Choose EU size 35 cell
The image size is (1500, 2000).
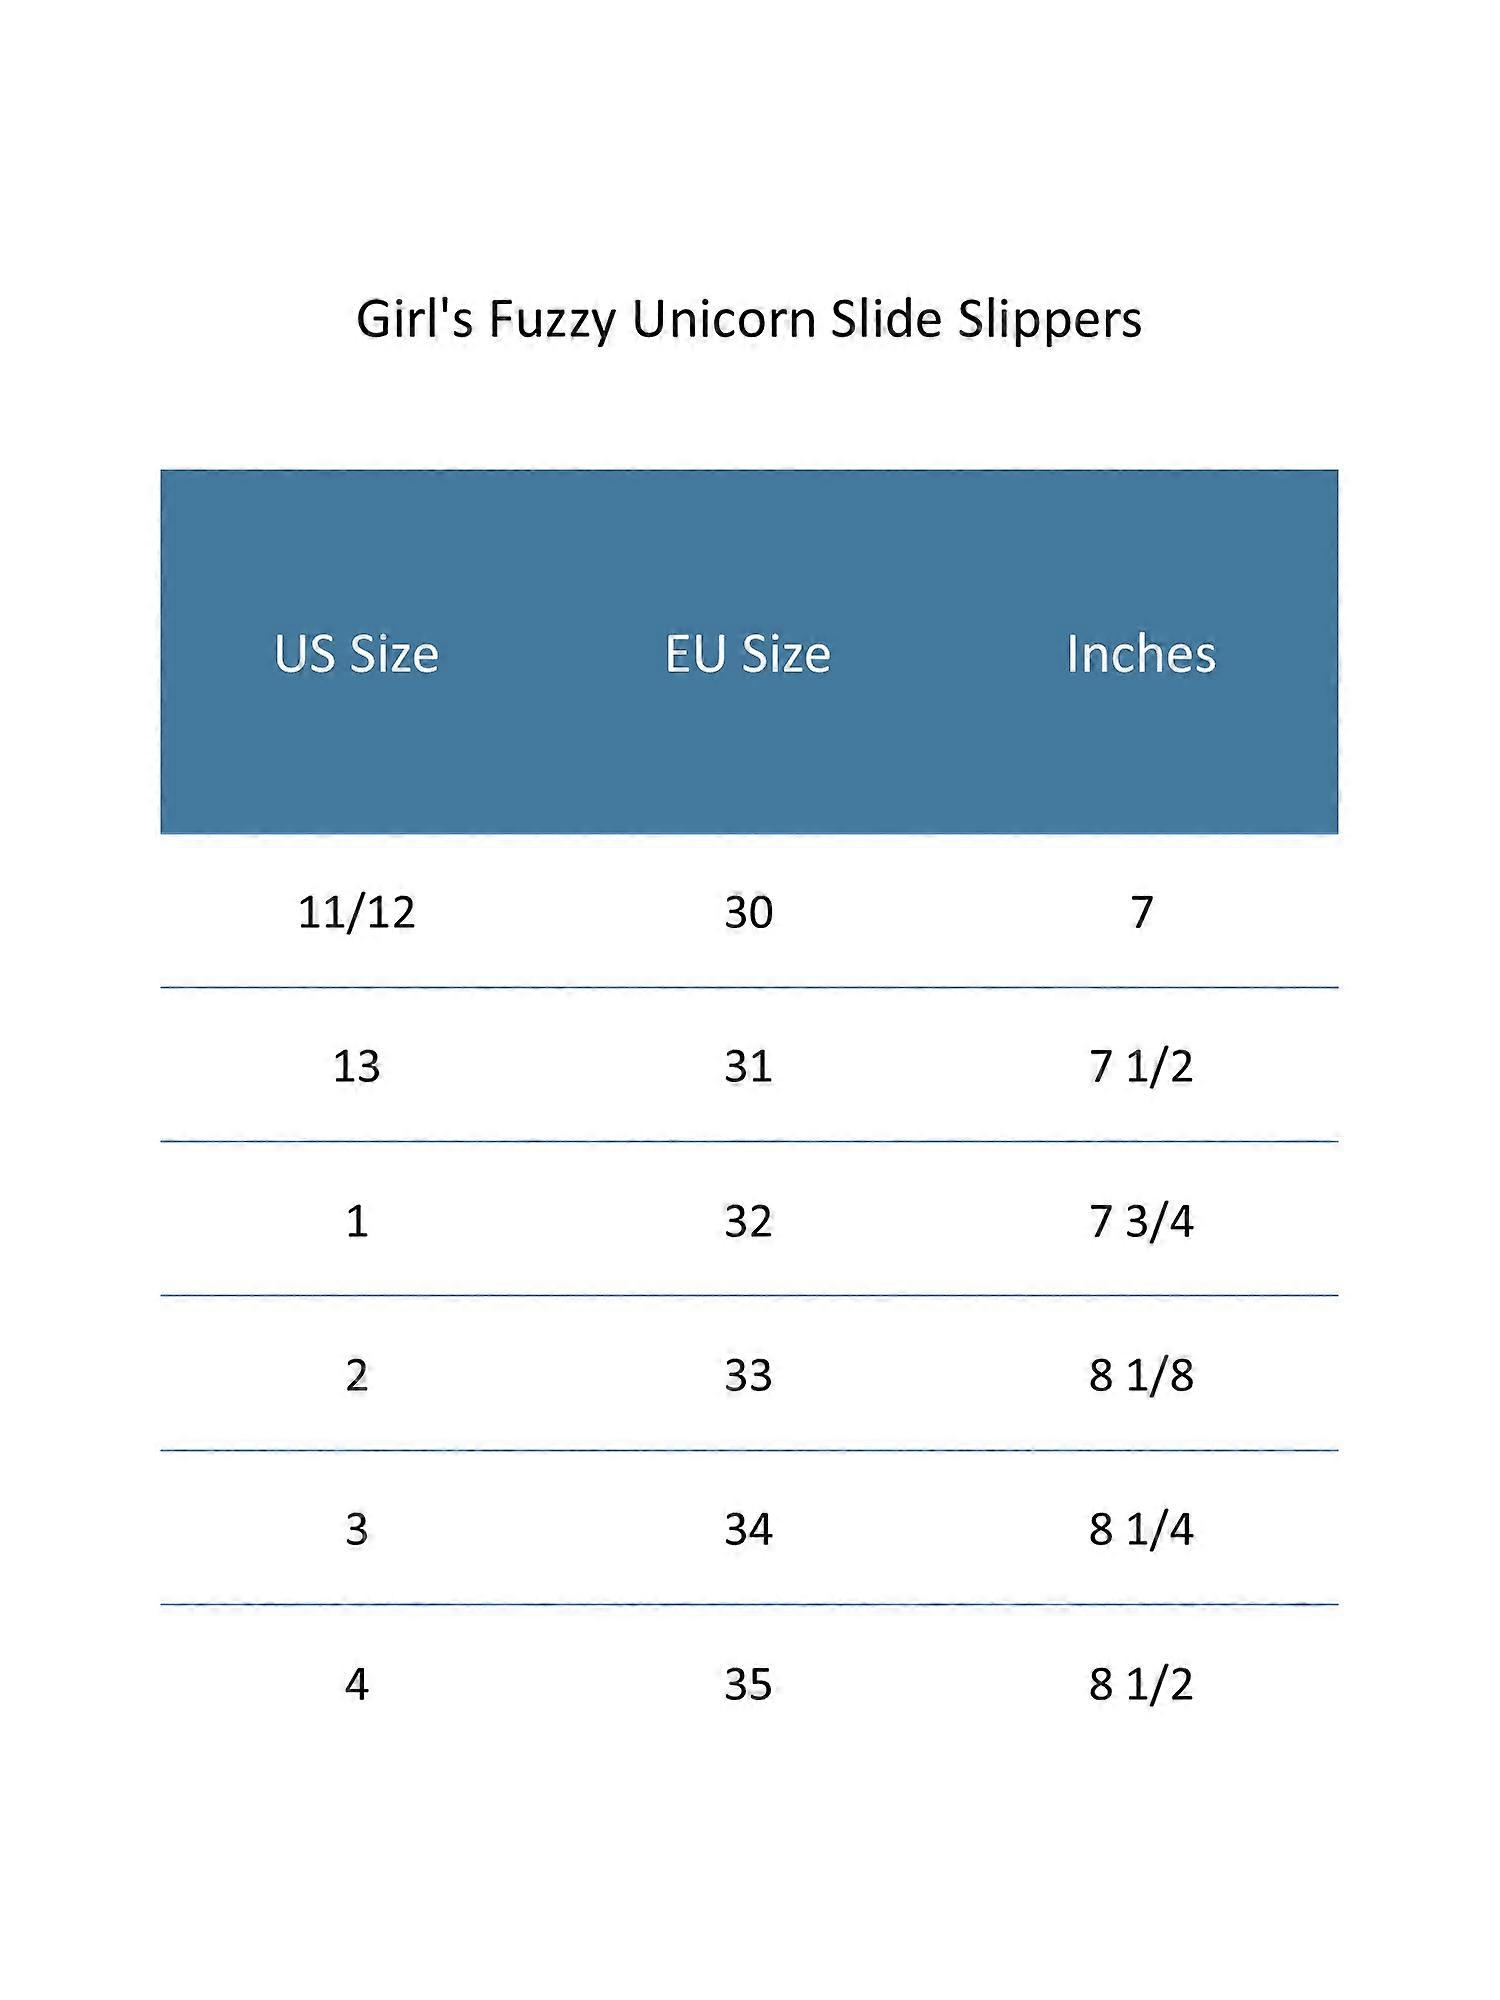pos(749,1685)
